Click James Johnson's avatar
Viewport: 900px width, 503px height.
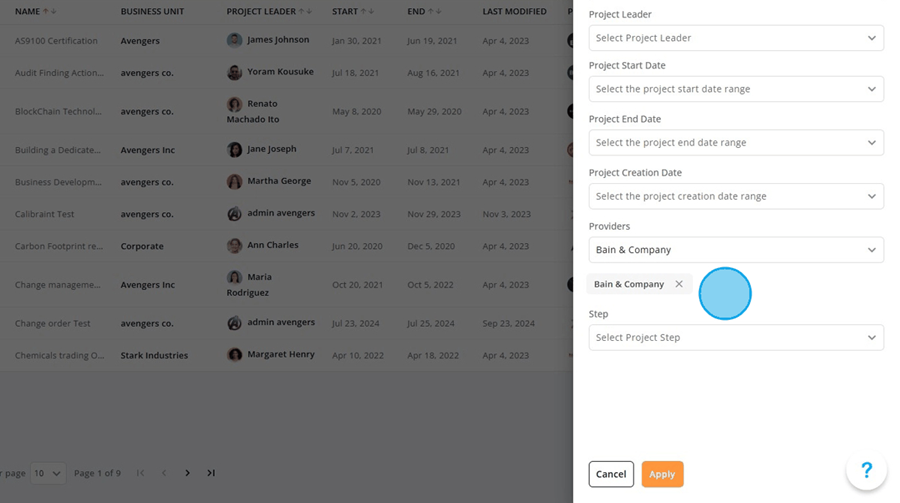[234, 40]
